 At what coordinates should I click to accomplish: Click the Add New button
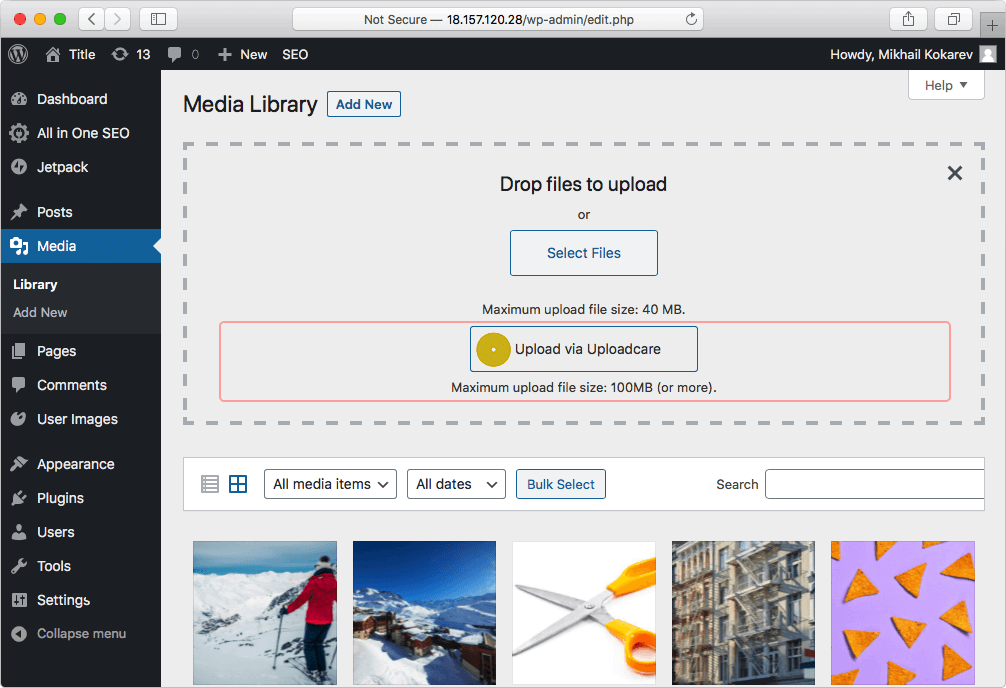(363, 104)
